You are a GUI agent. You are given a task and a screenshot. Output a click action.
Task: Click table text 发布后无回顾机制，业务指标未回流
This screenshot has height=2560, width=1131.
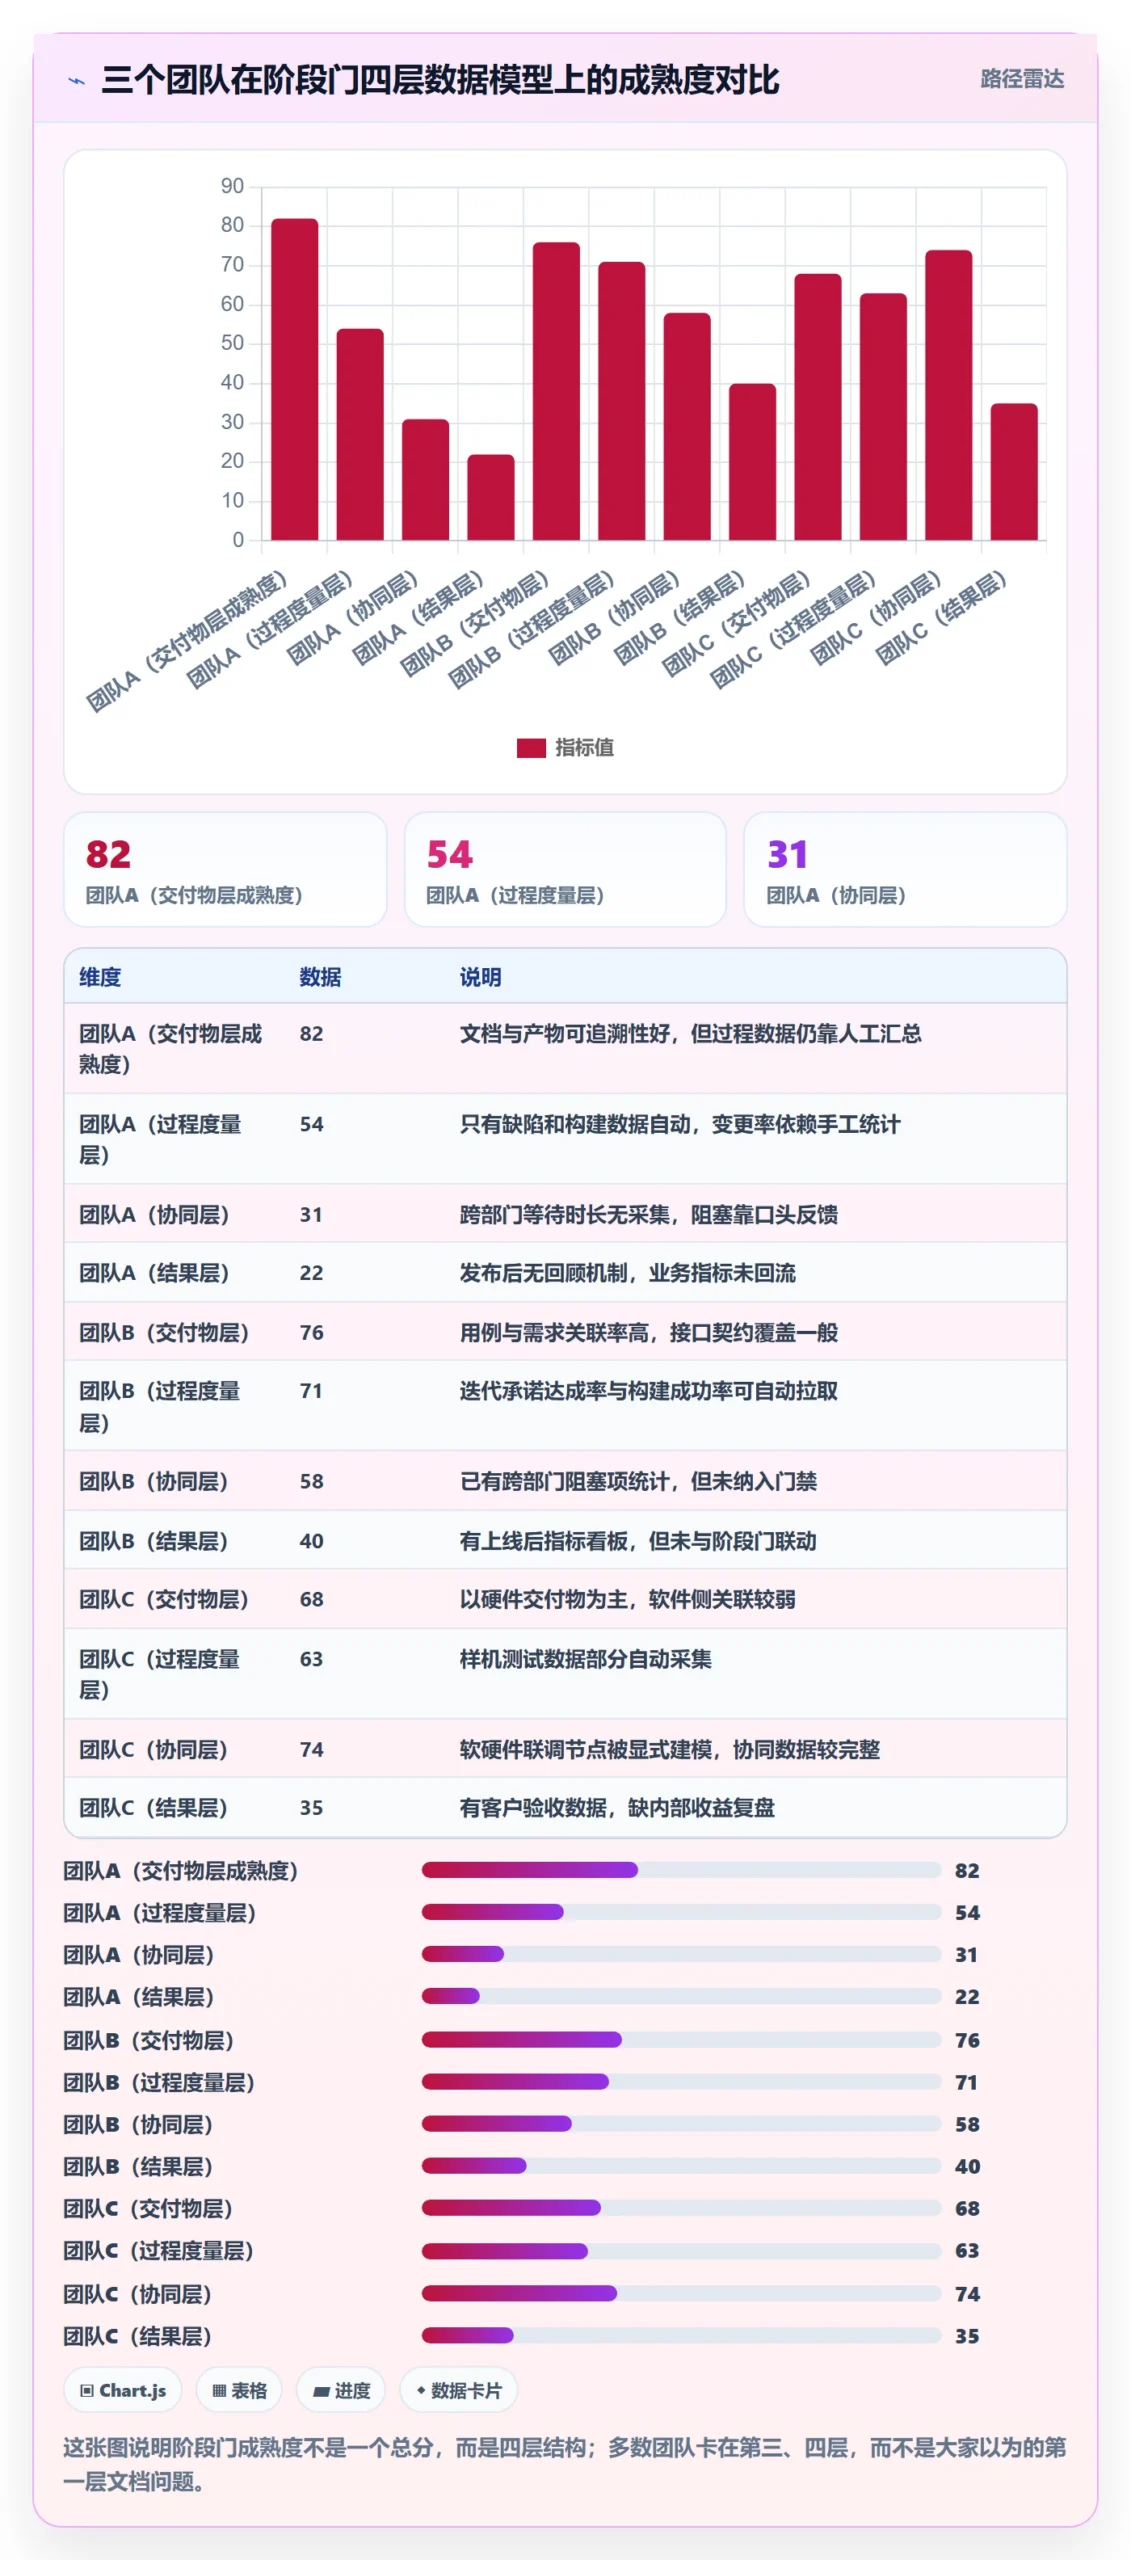[x=628, y=1272]
